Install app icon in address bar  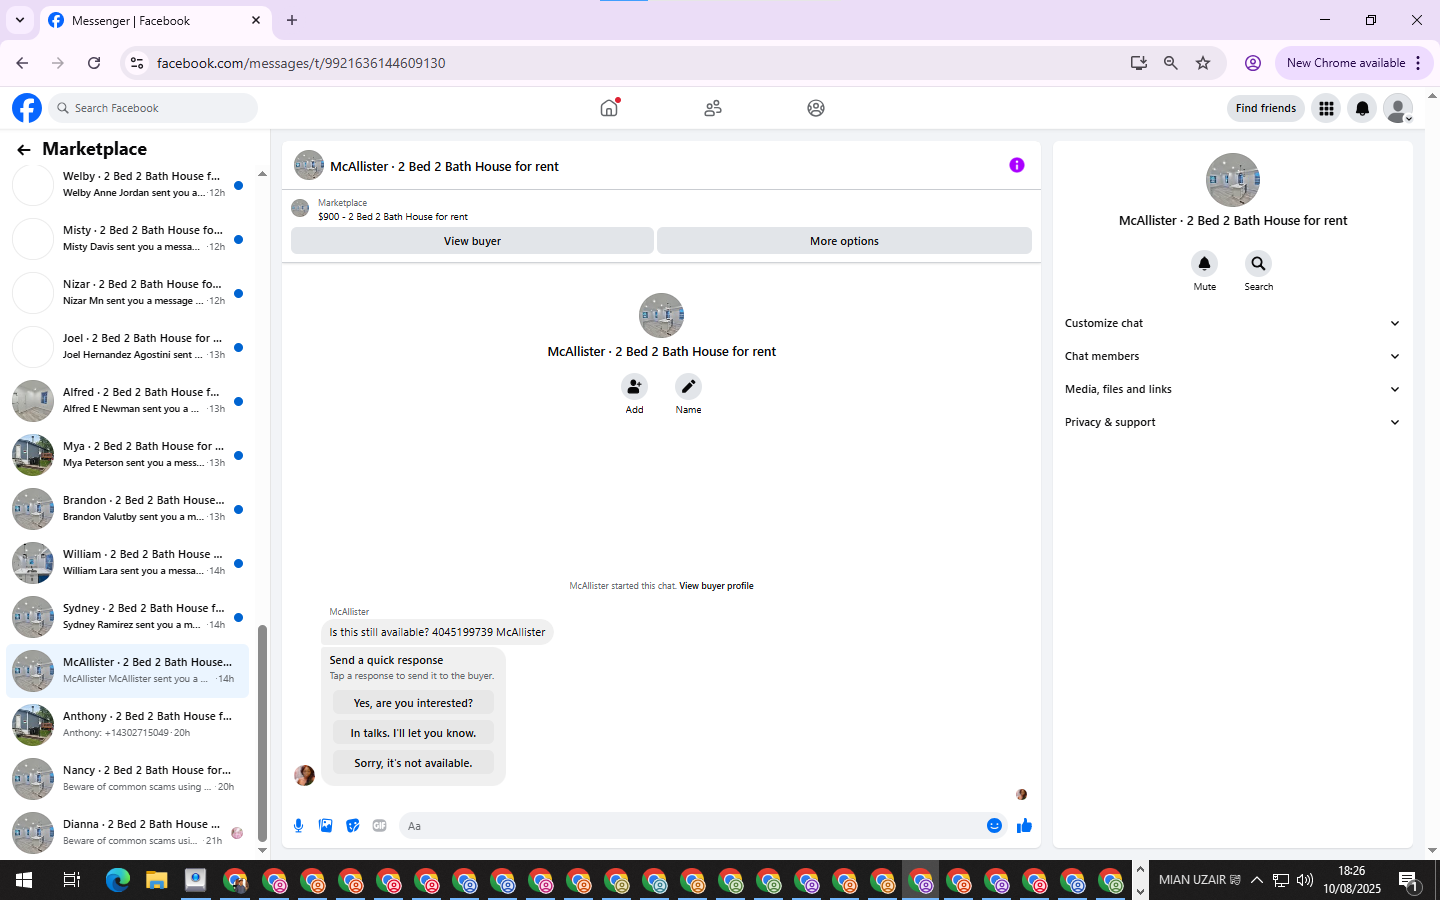[x=1138, y=63]
